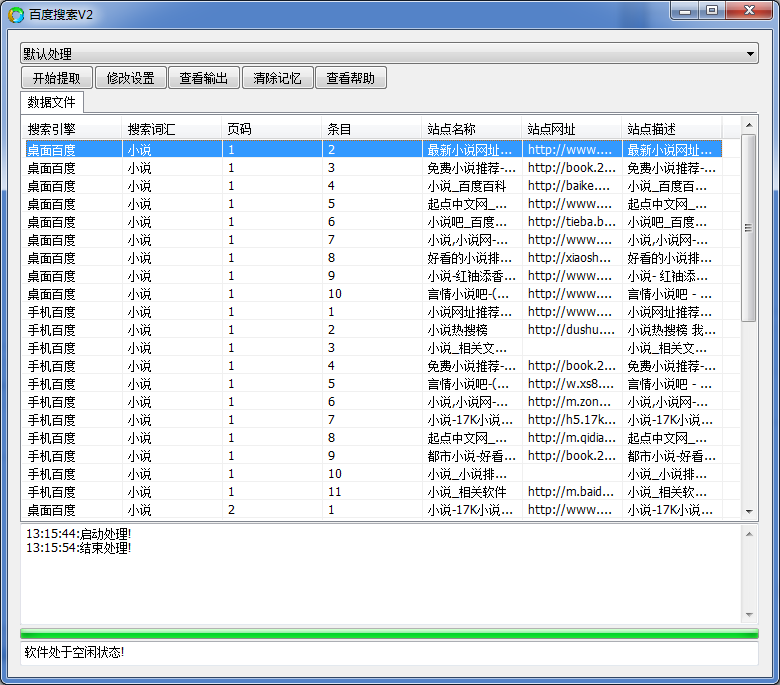Click the 开始提取 button
This screenshot has width=780, height=685.
[x=57, y=78]
